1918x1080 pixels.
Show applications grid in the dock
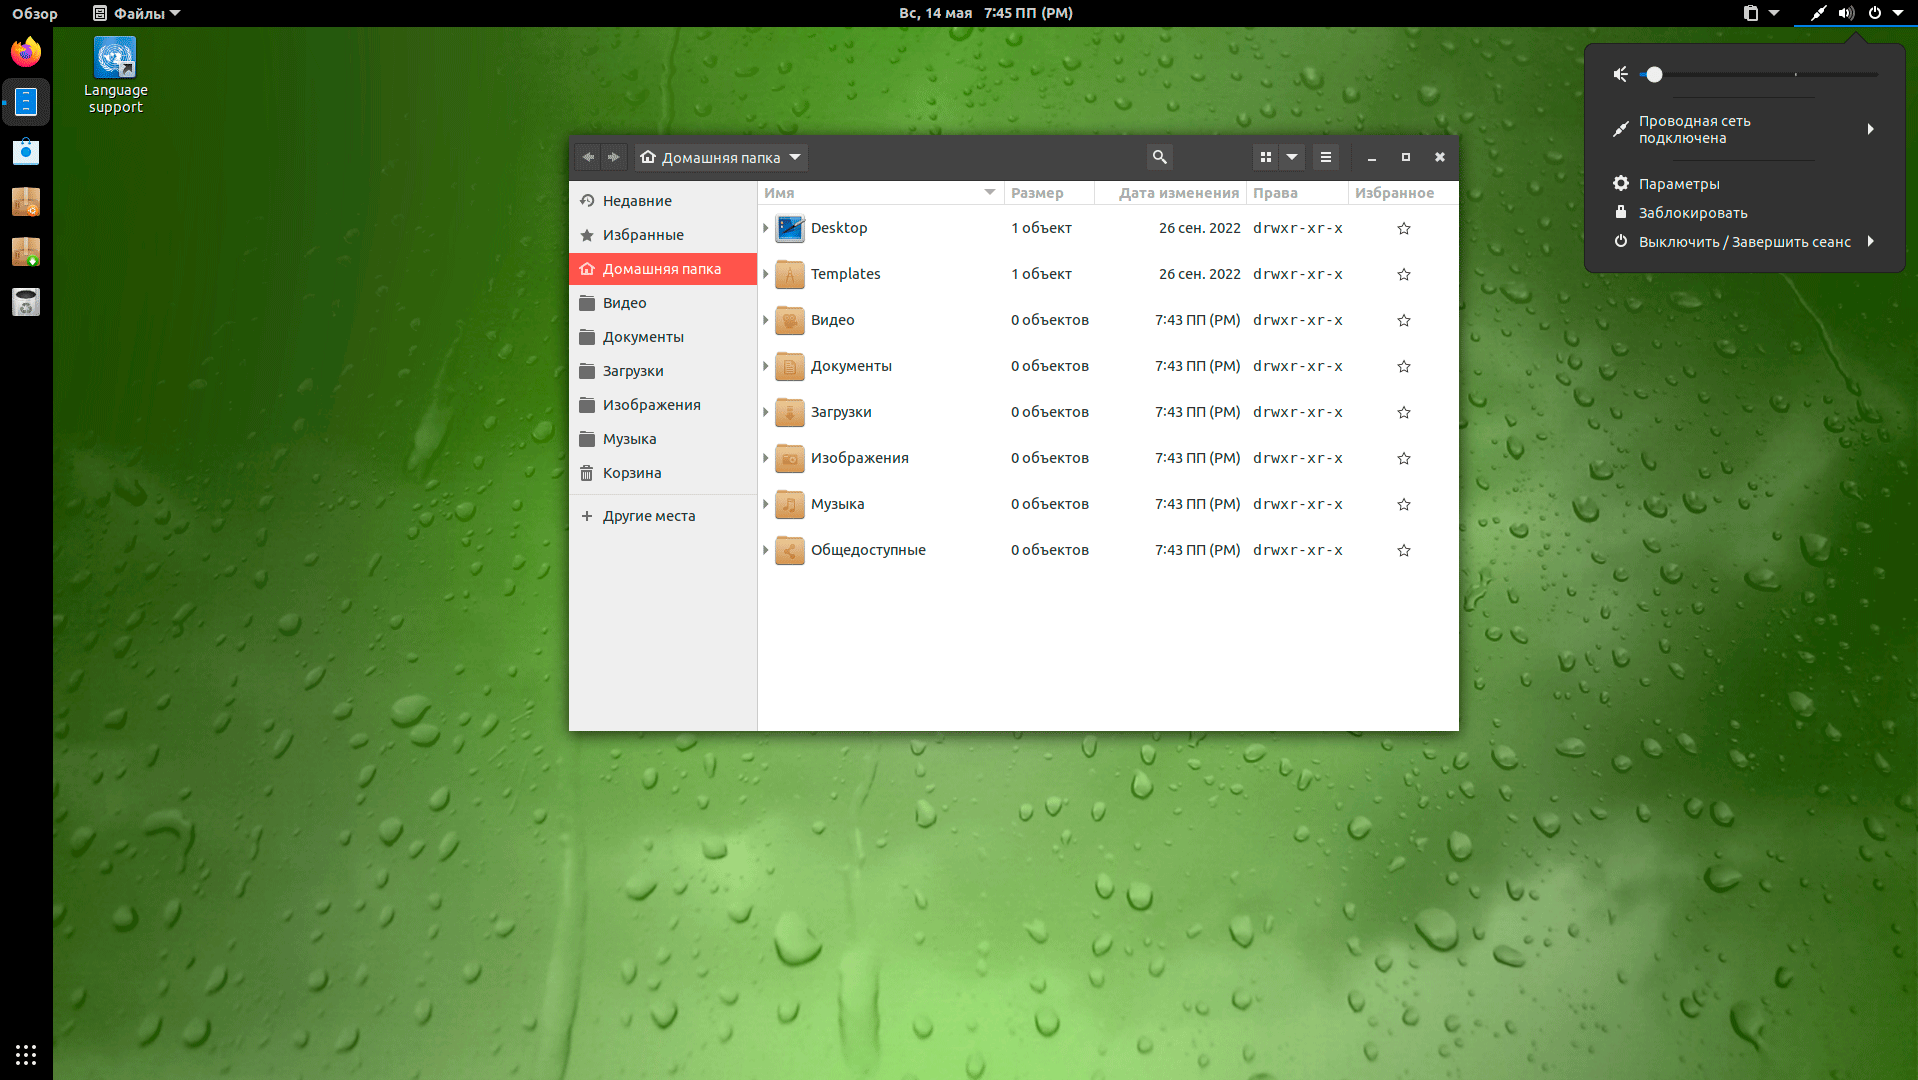[x=26, y=1054]
